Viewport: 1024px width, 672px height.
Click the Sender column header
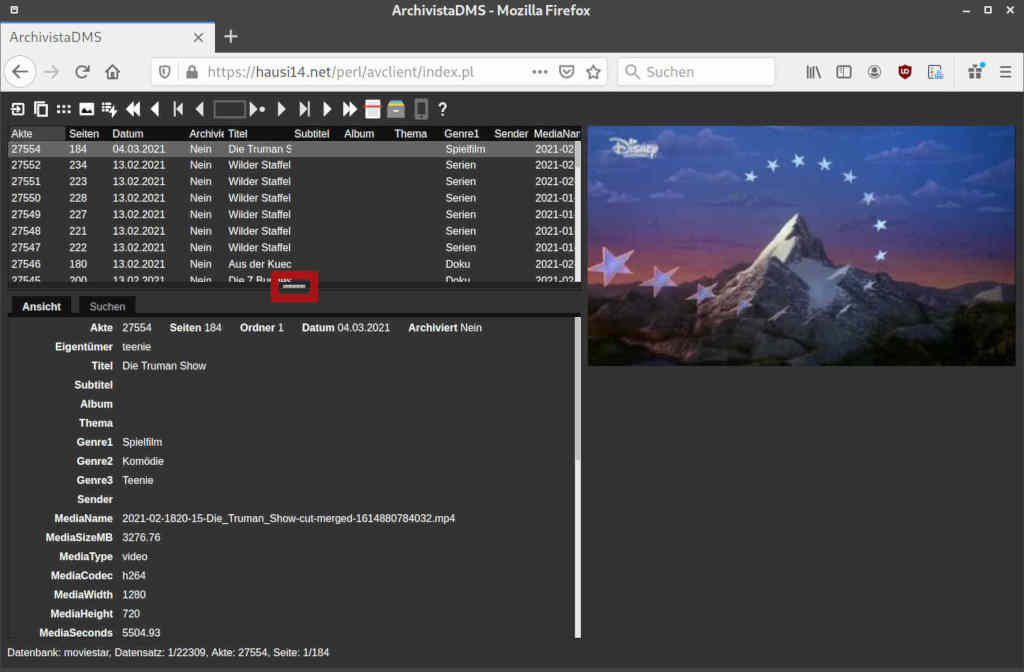pyautogui.click(x=511, y=133)
